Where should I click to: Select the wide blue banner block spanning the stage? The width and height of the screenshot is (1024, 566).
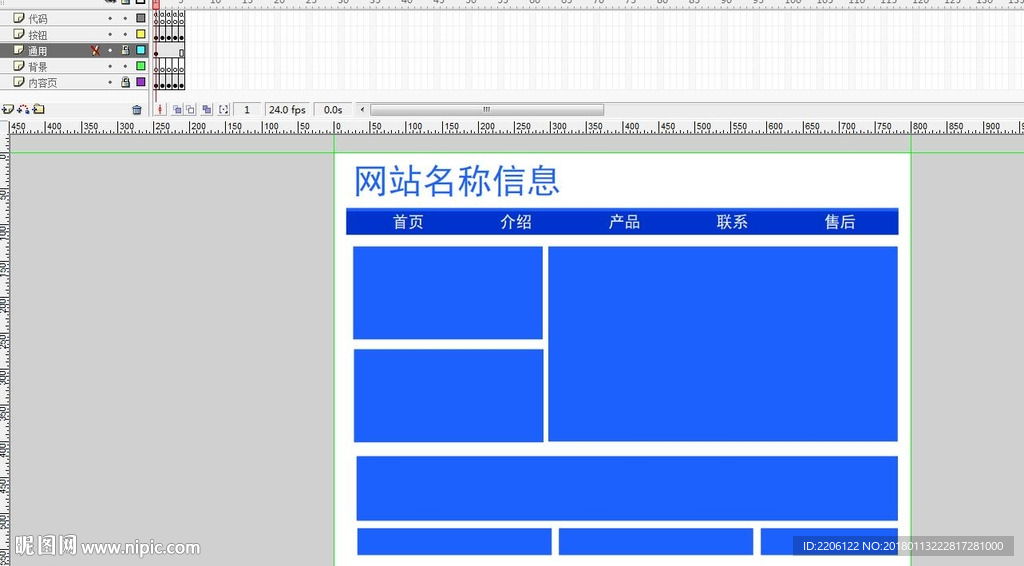627,488
